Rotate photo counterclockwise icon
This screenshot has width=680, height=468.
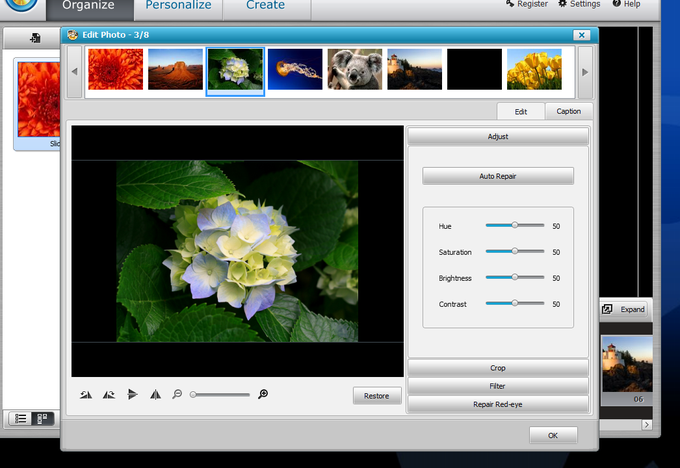click(x=86, y=395)
